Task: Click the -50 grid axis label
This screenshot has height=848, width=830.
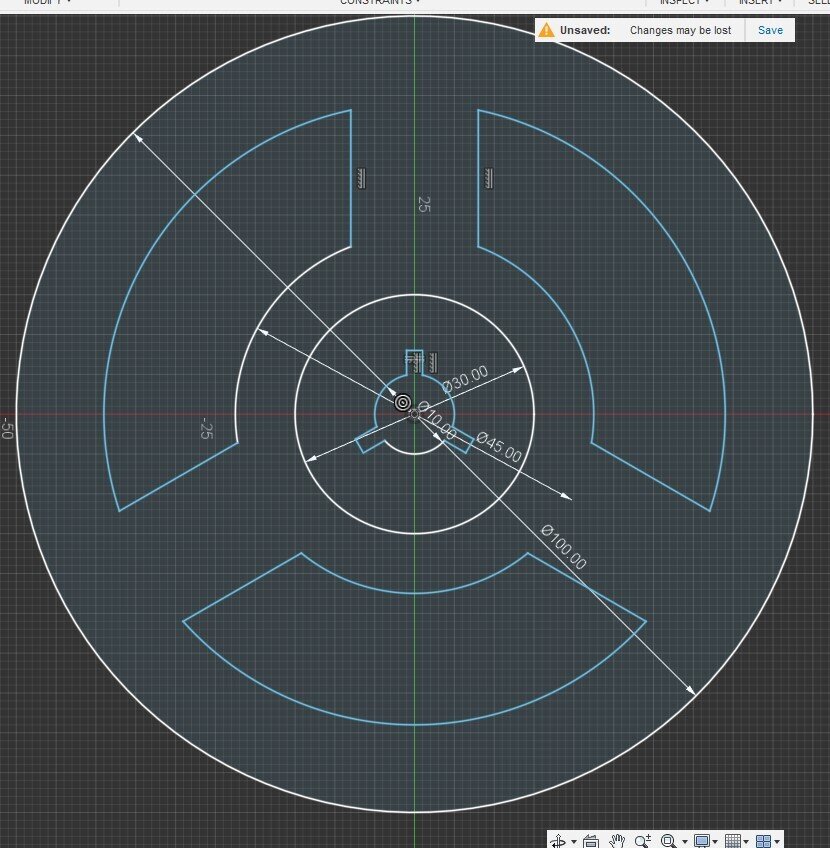Action: [x=6, y=428]
